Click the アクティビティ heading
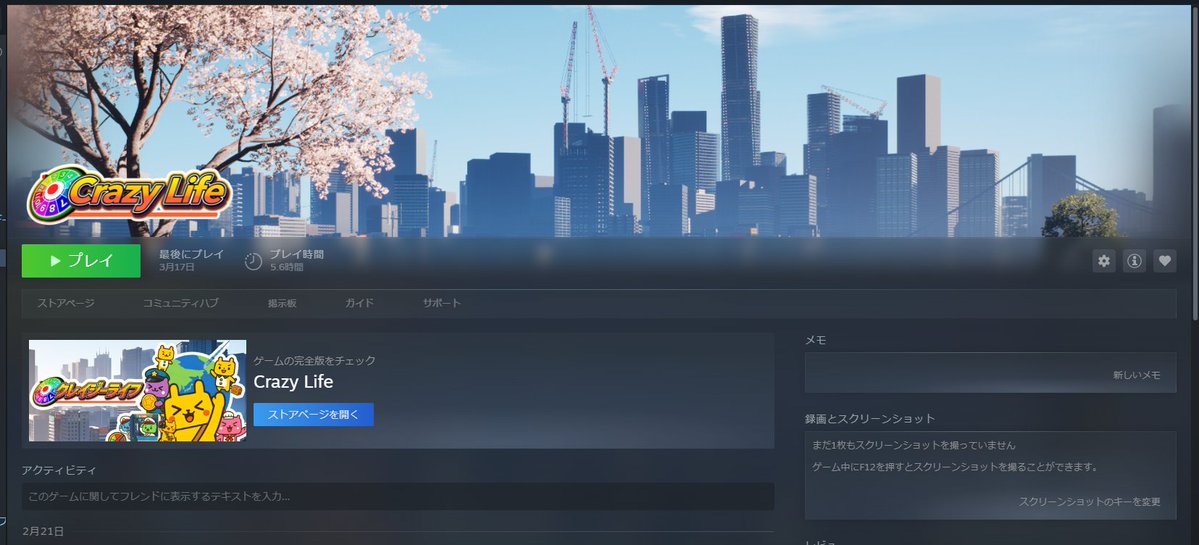Screen dimensions: 1199x545 (59, 470)
